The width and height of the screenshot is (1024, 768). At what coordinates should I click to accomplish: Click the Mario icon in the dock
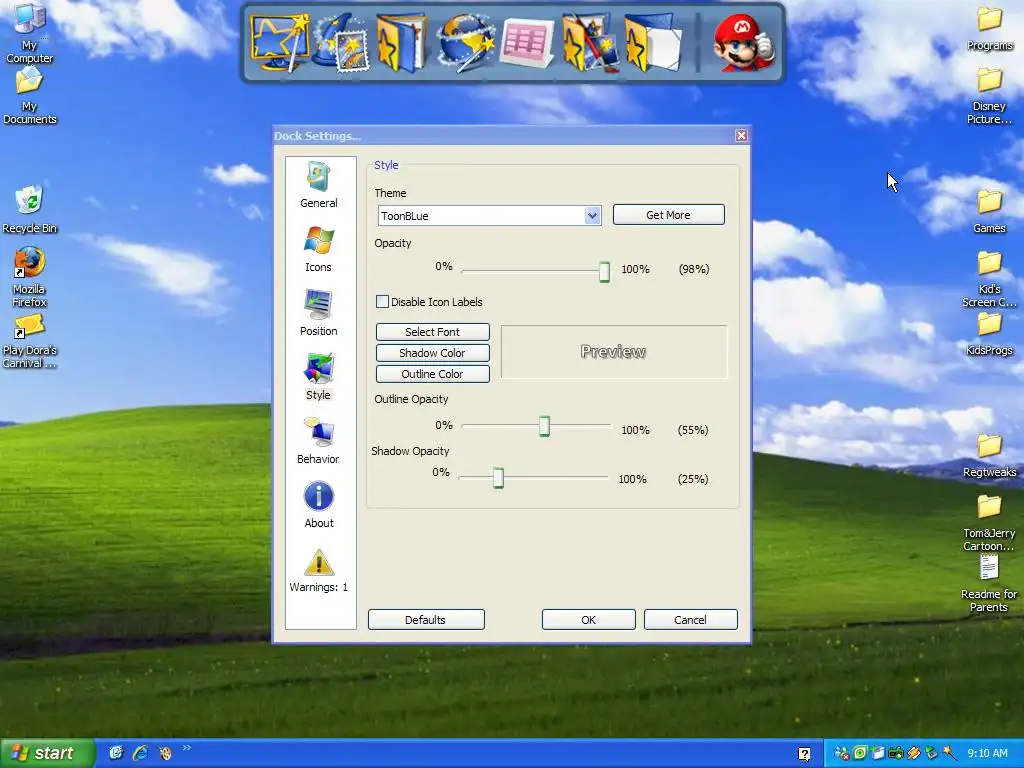[x=743, y=44]
